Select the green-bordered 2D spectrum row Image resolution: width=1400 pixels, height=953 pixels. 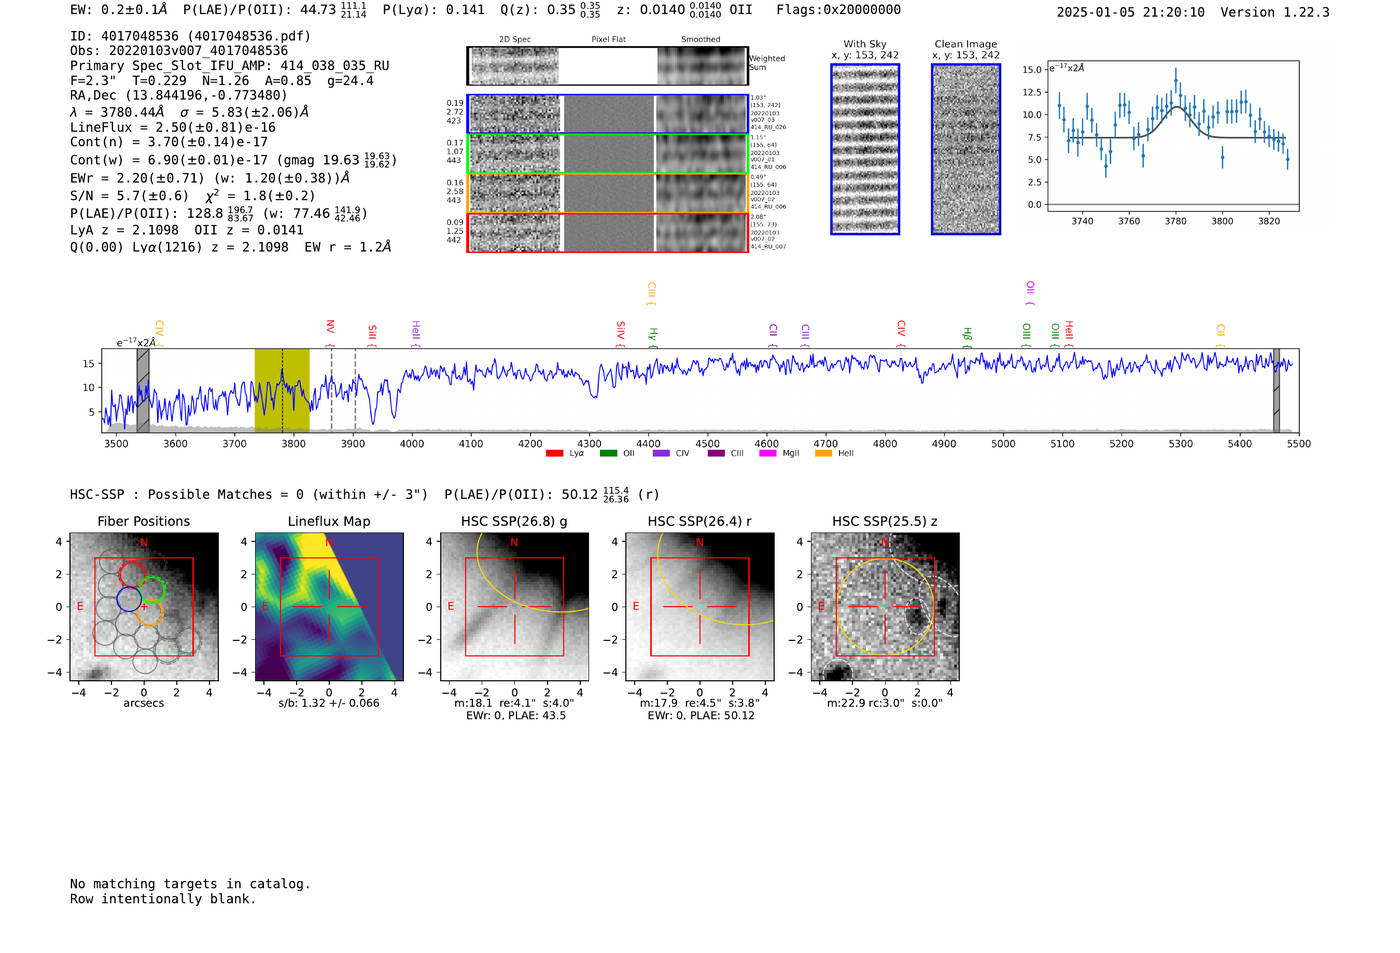pos(608,154)
